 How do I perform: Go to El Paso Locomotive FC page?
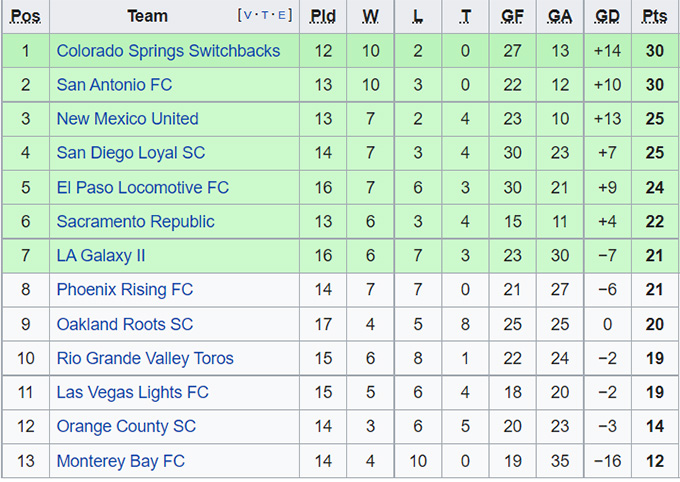click(x=142, y=187)
